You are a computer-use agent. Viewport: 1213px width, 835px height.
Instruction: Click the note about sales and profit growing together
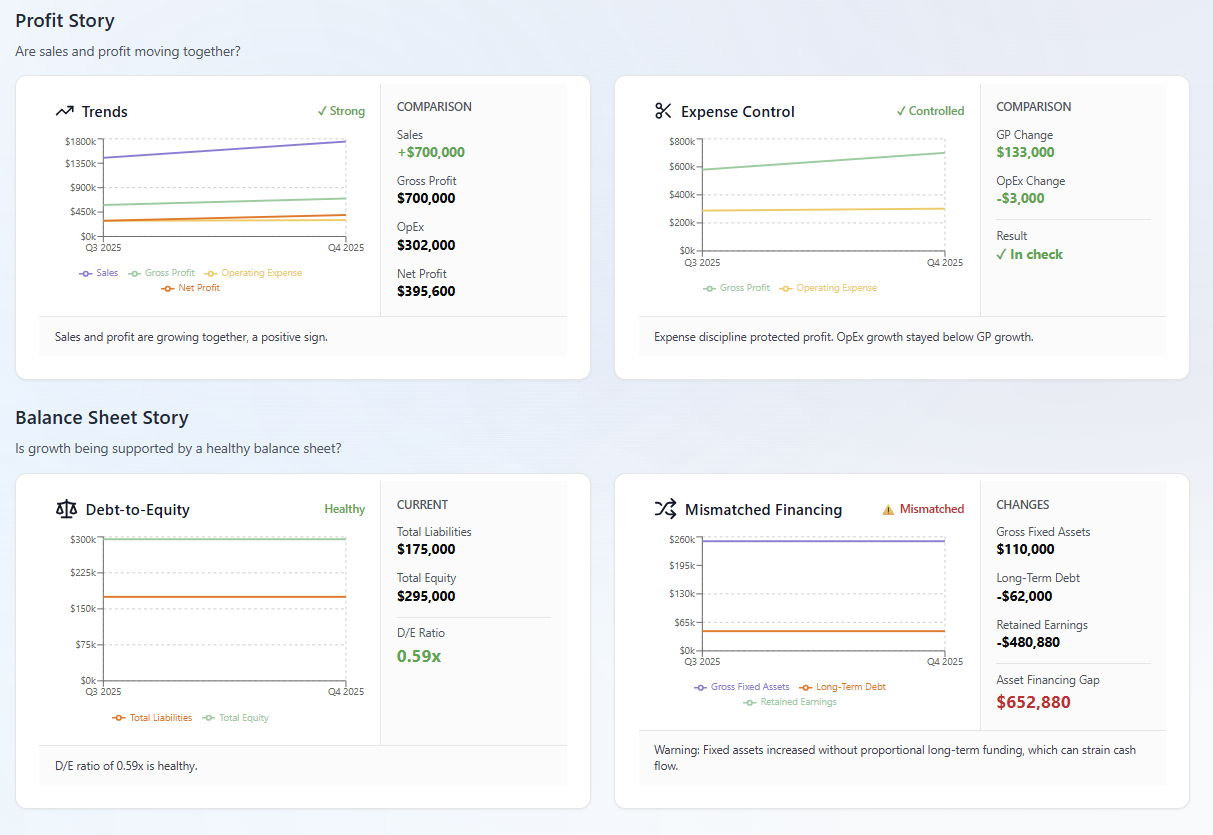[x=191, y=337]
